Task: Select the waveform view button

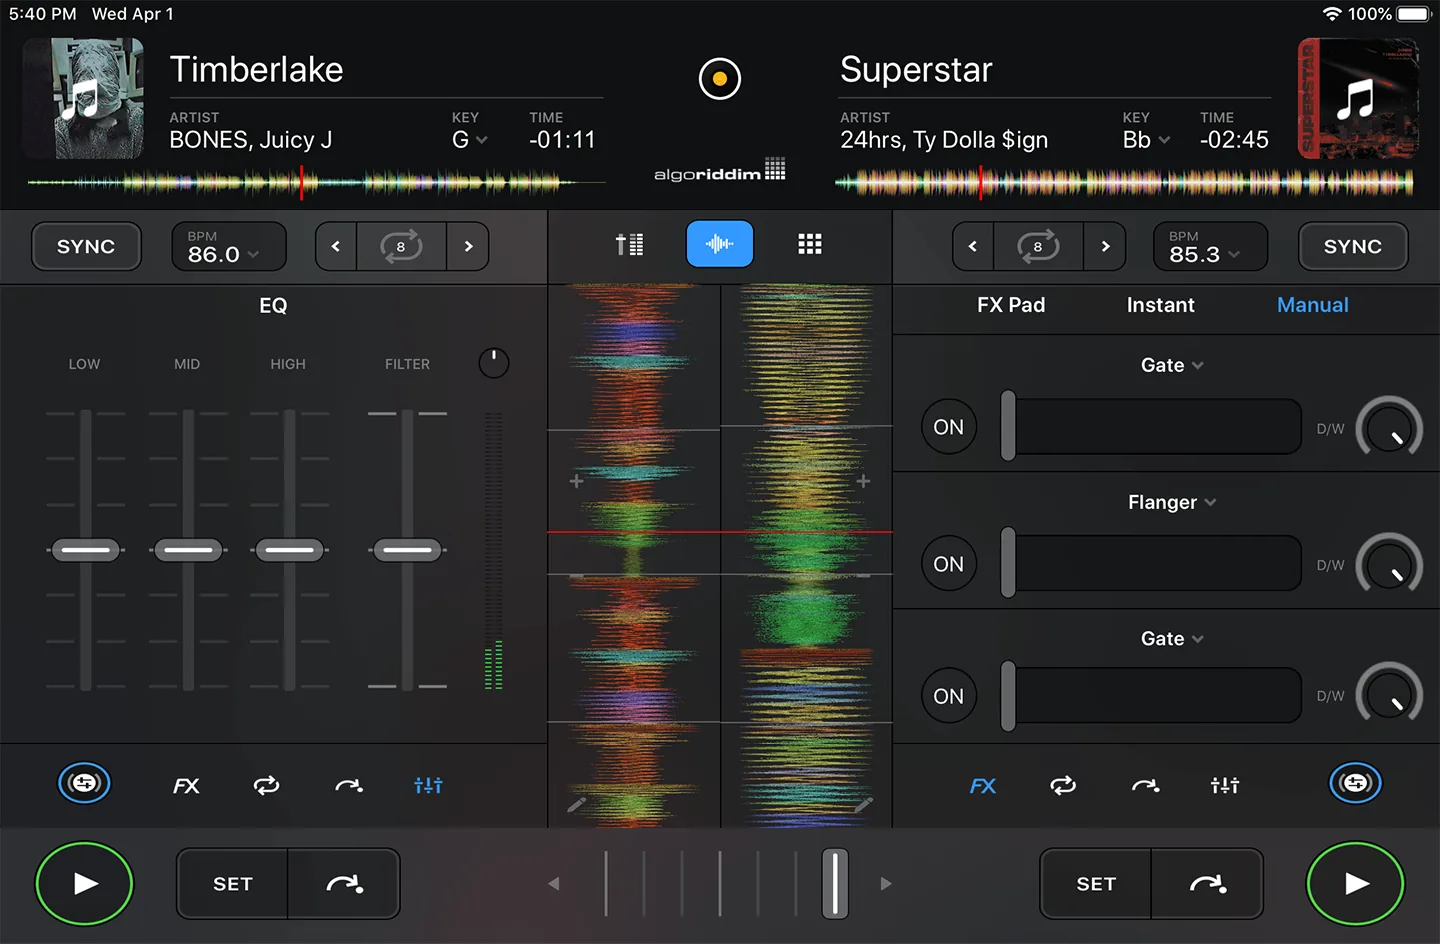Action: pos(719,244)
